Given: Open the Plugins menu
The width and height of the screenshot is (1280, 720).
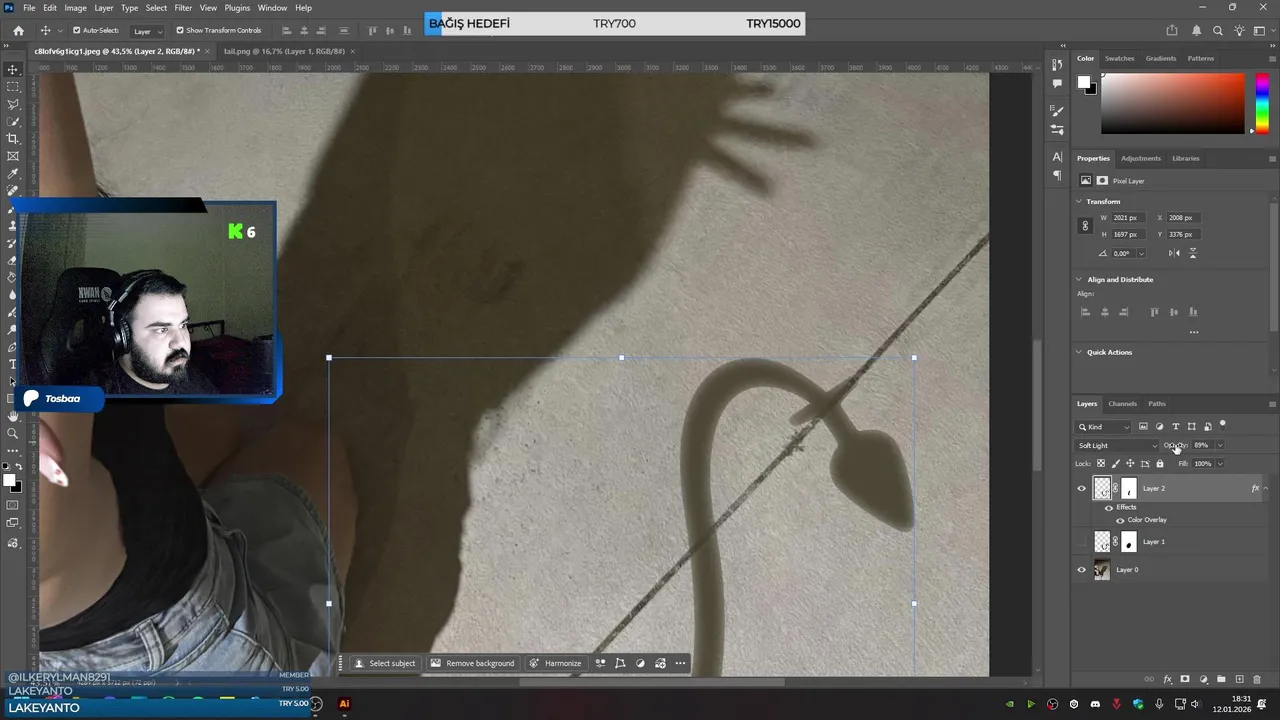Looking at the screenshot, I should coord(237,7).
